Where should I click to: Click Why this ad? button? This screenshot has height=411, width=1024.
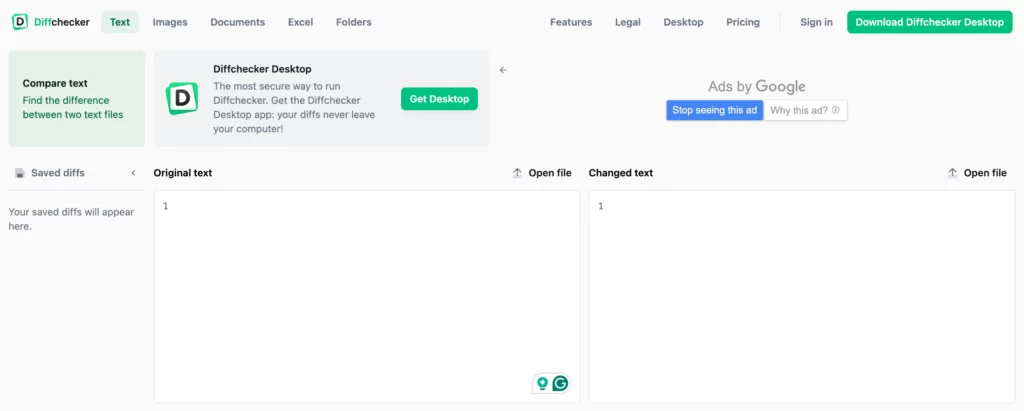[805, 110]
